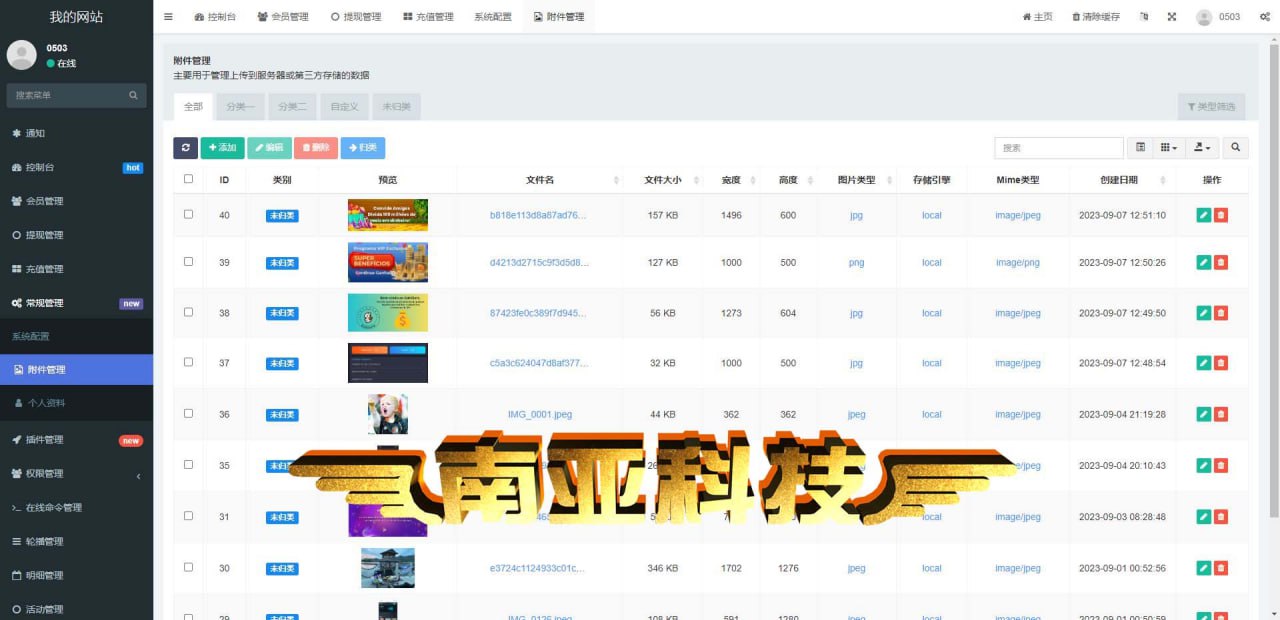Image resolution: width=1280 pixels, height=620 pixels.
Task: Click red delete icon for row ID 39
Action: 1221,263
